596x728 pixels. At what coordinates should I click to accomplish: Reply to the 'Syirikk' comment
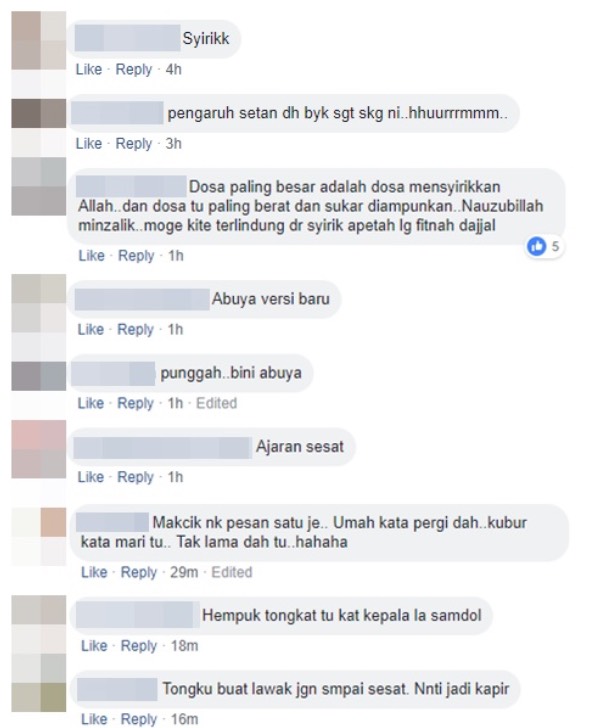tap(134, 70)
